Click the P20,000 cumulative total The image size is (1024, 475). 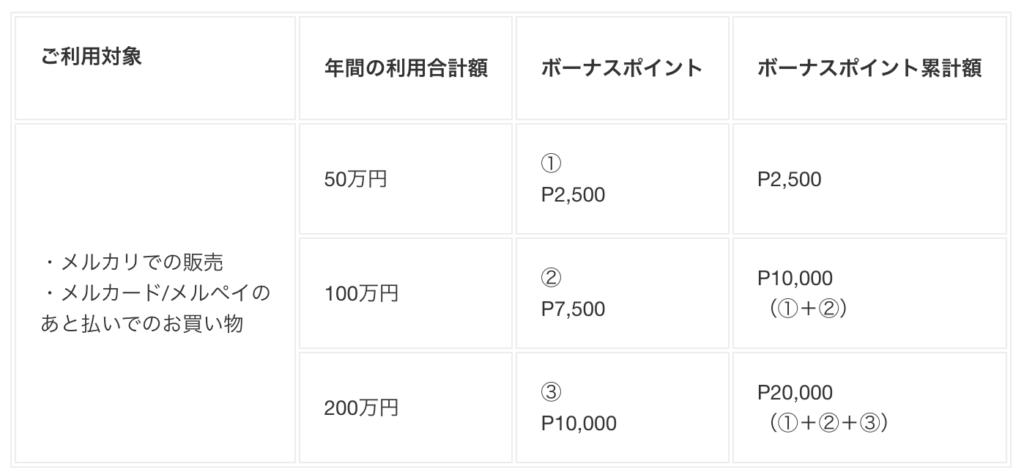(x=796, y=392)
